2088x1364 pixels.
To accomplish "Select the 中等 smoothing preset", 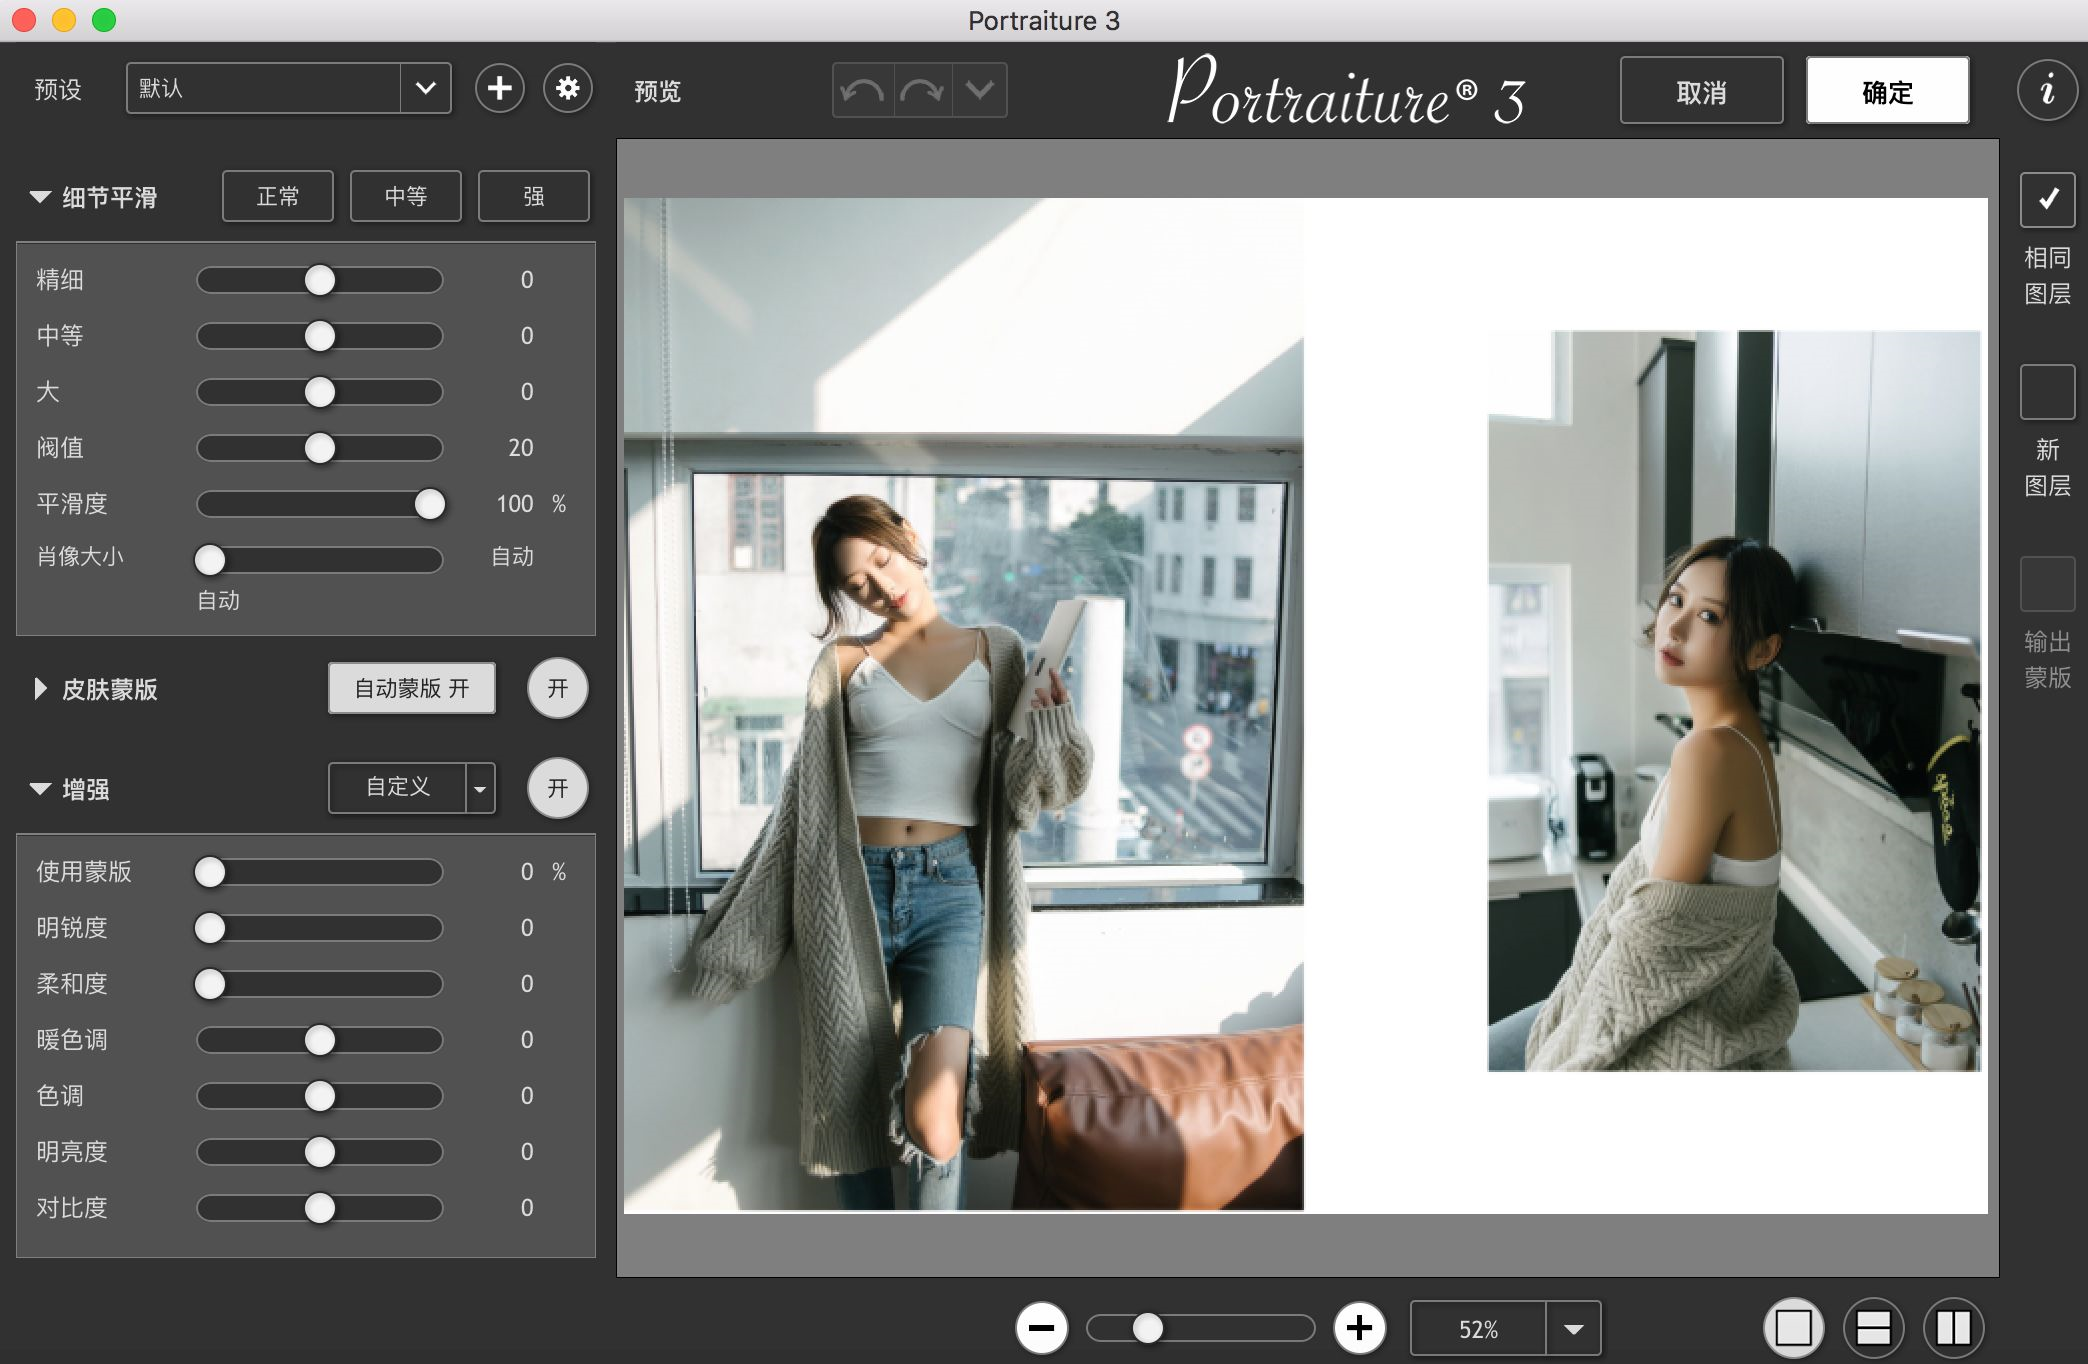I will 405,196.
